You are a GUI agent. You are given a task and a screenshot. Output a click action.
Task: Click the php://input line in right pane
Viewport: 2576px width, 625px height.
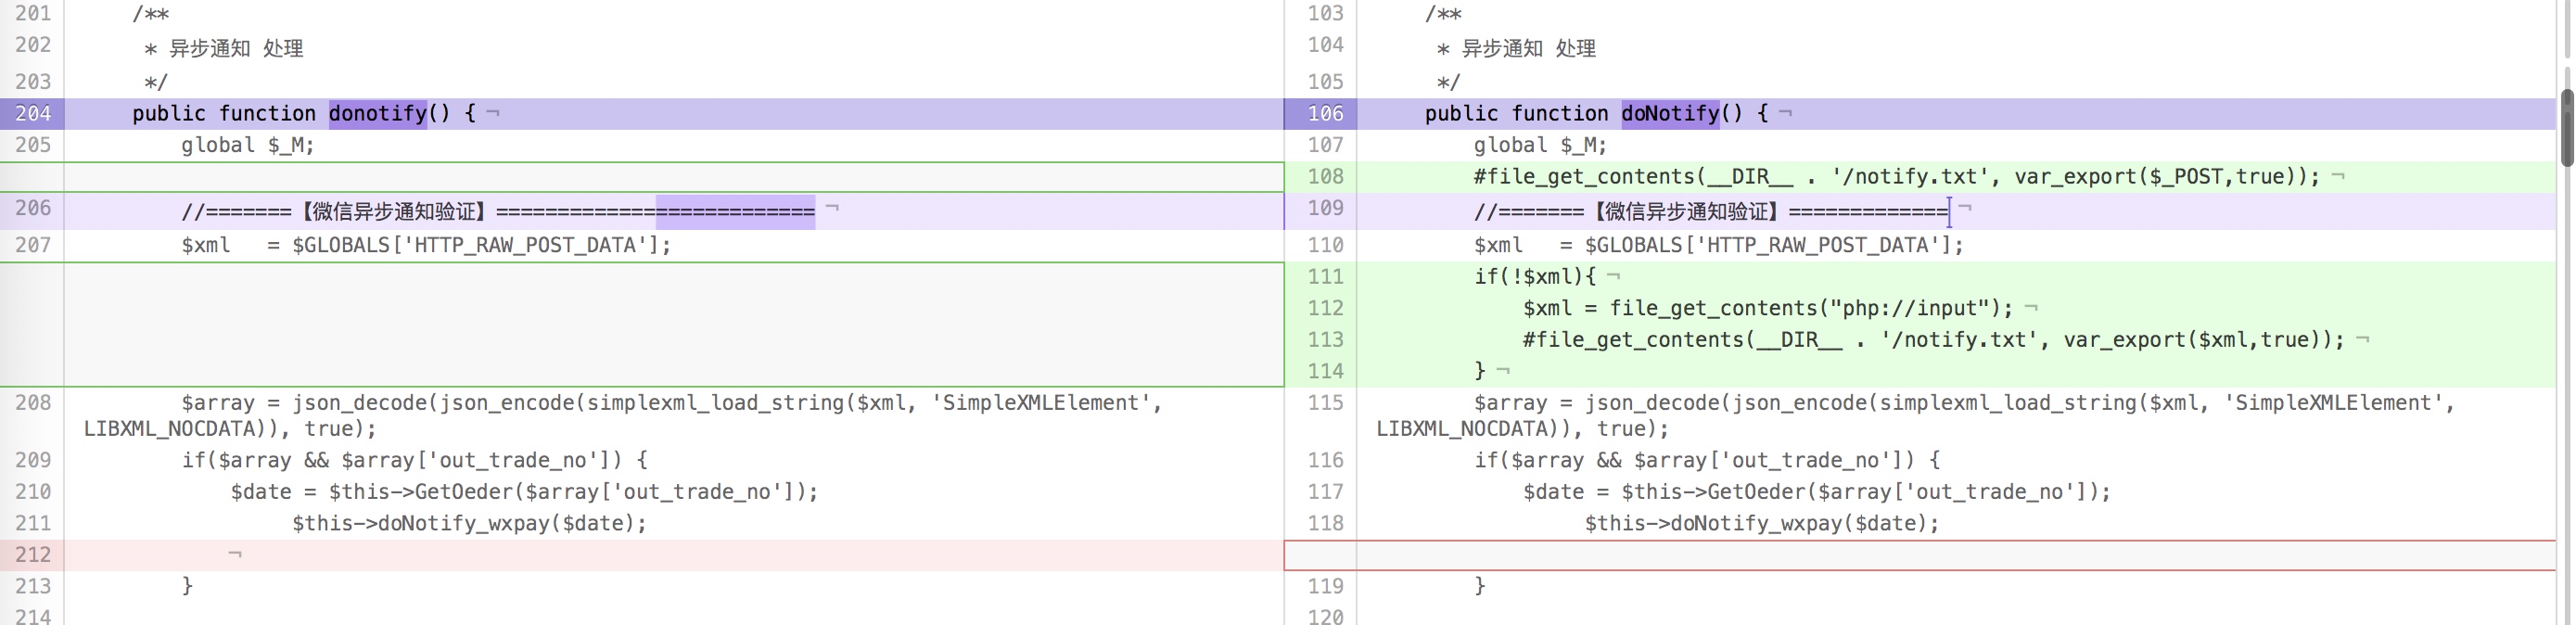pyautogui.click(x=1767, y=308)
